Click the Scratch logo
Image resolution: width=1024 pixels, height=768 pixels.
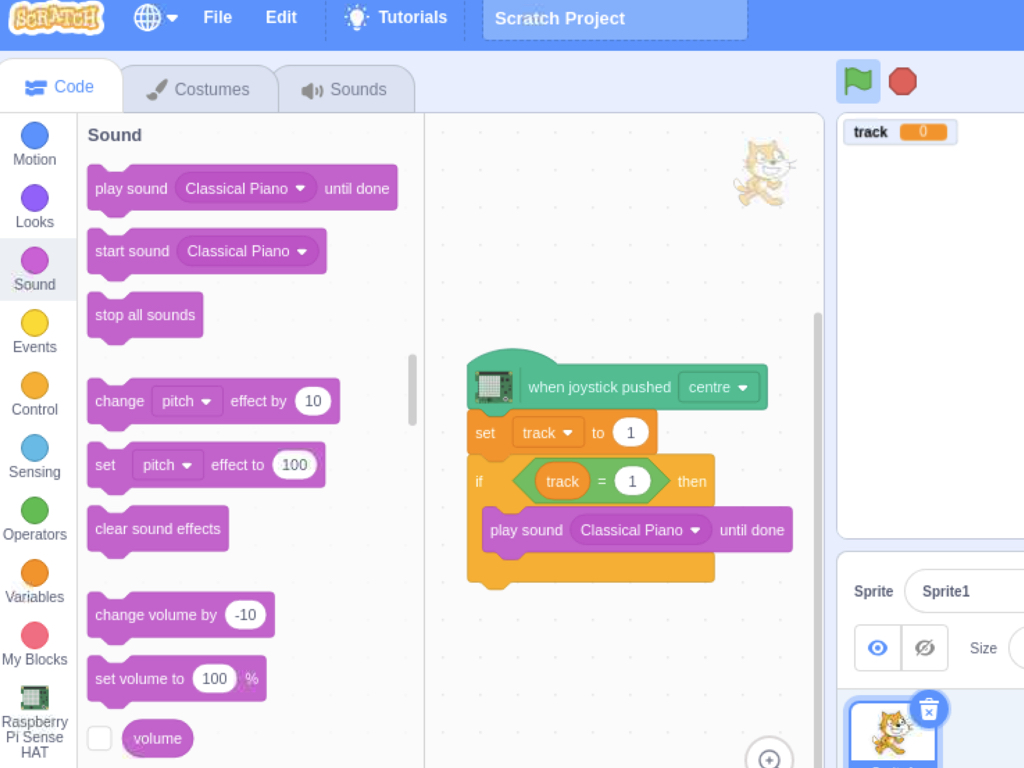click(x=56, y=18)
